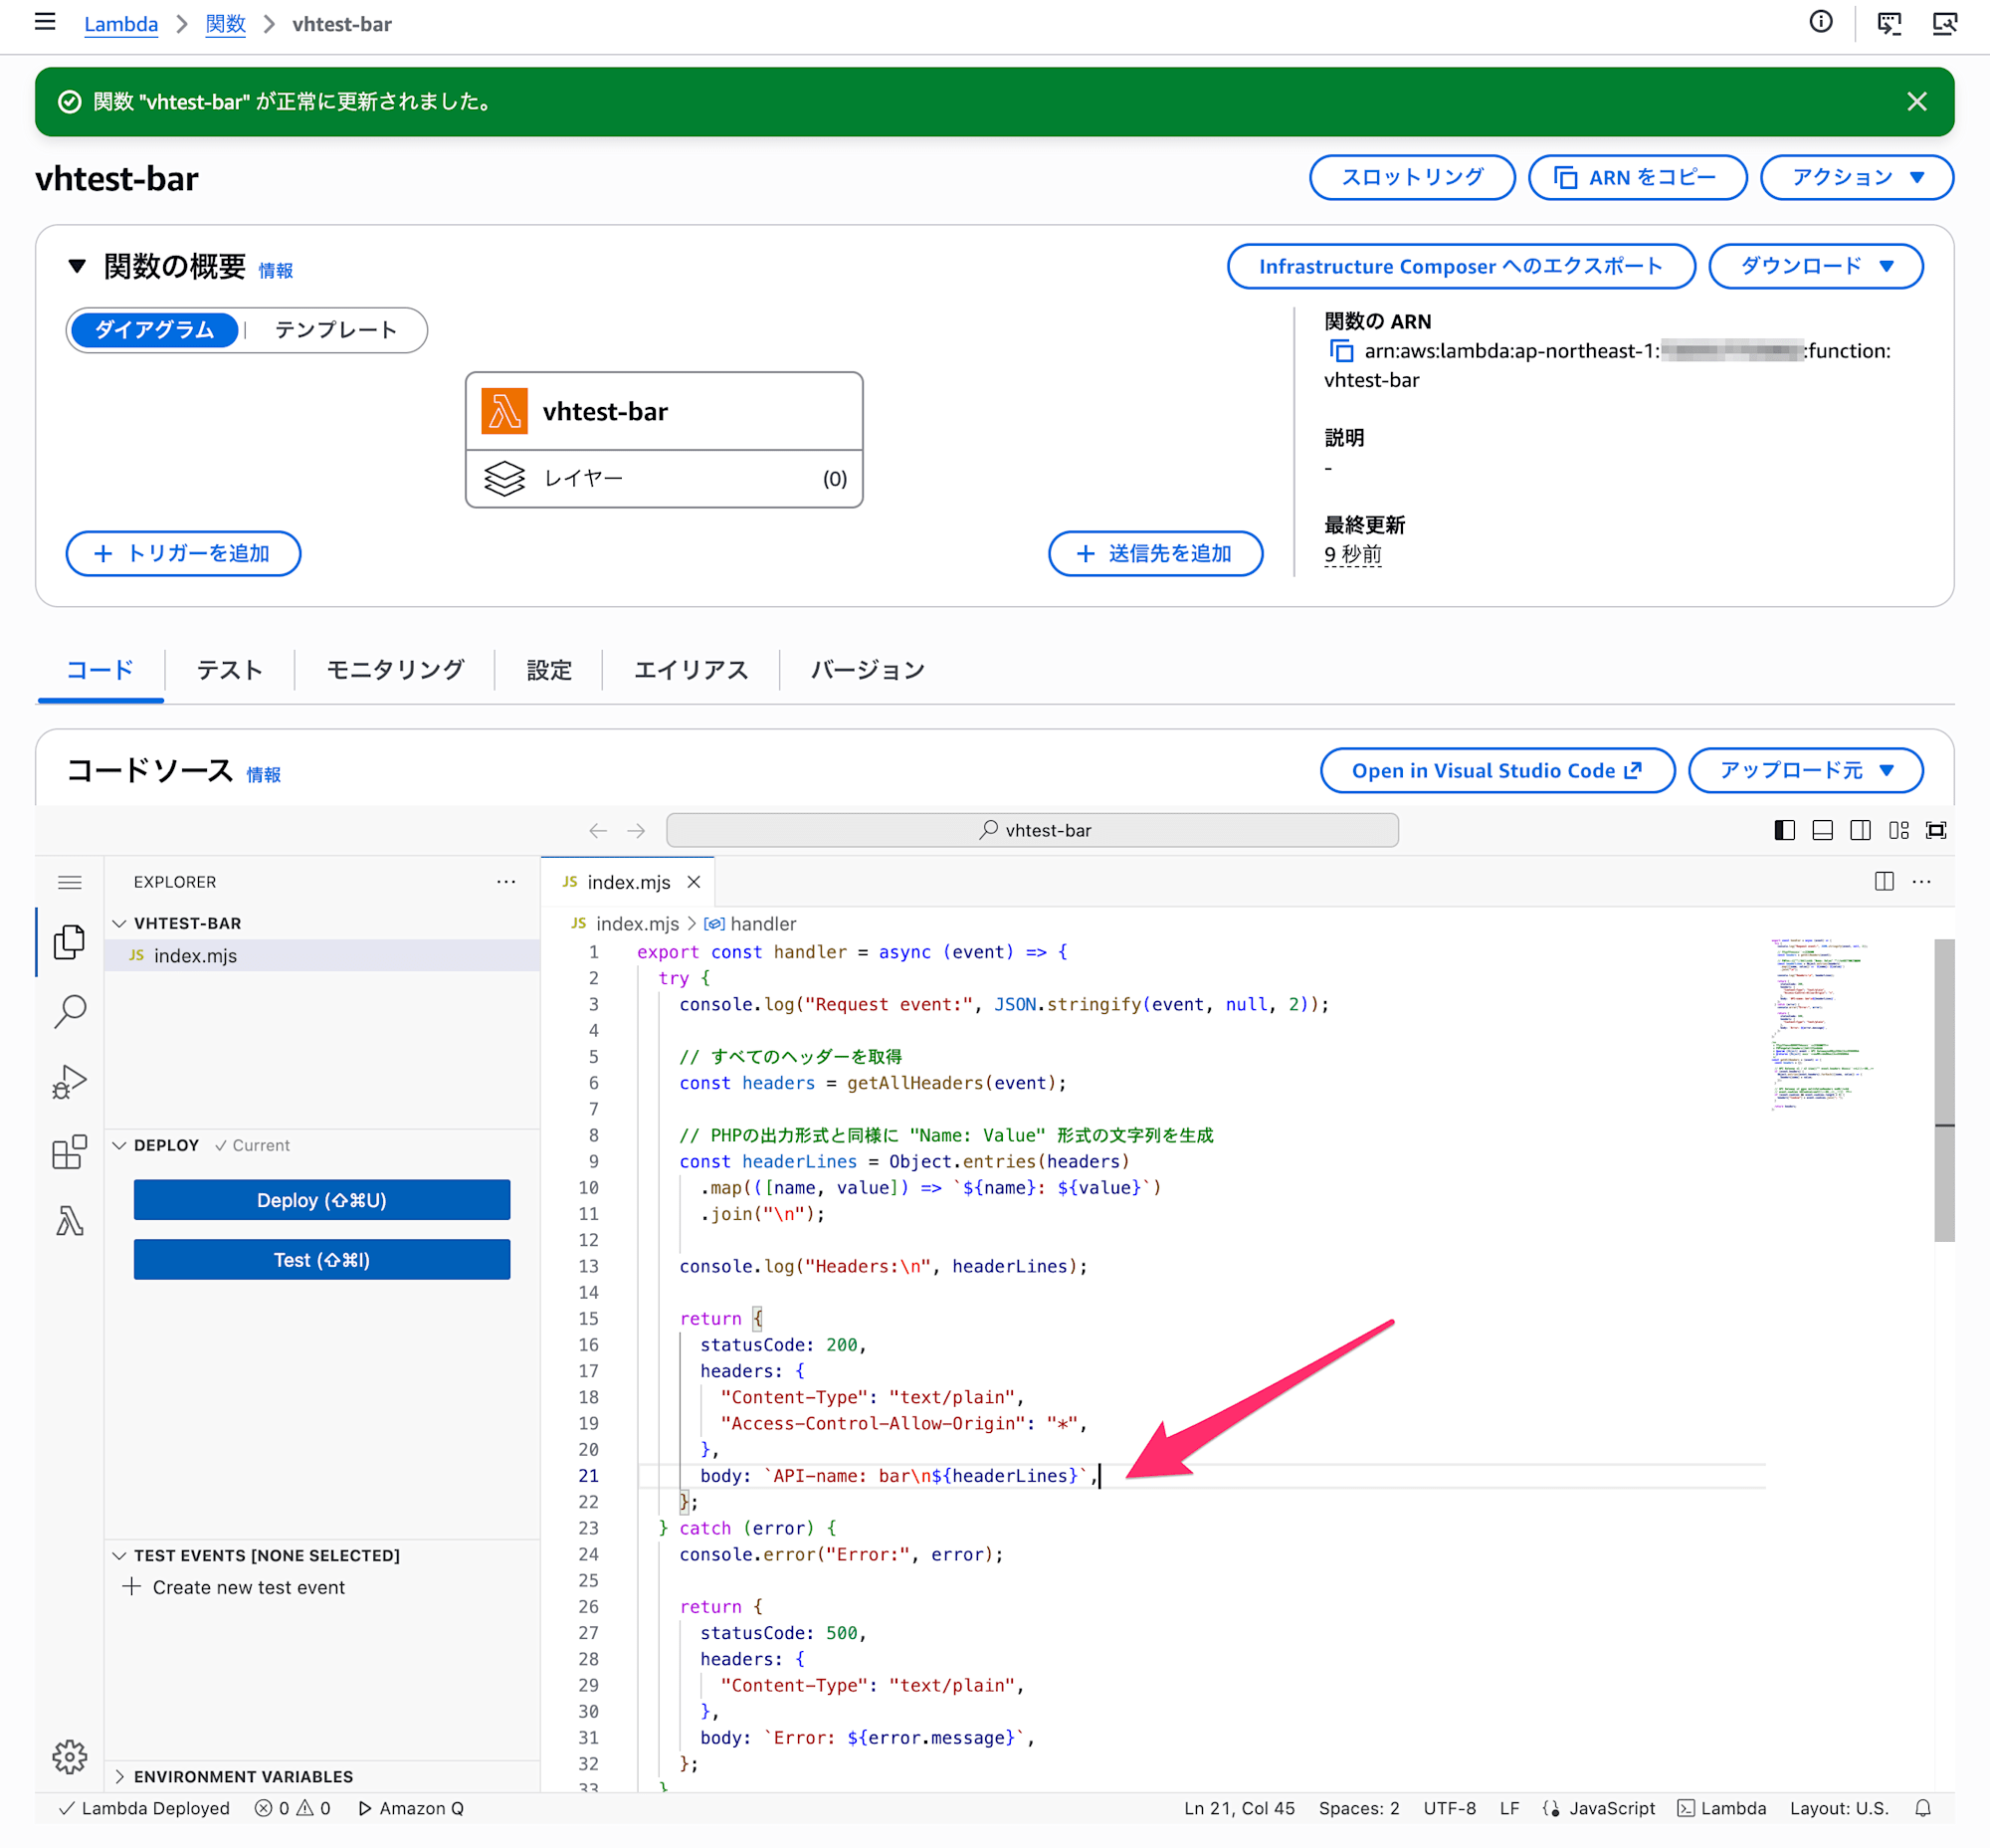Click the スロットリング button
The image size is (1990, 1848).
point(1412,178)
